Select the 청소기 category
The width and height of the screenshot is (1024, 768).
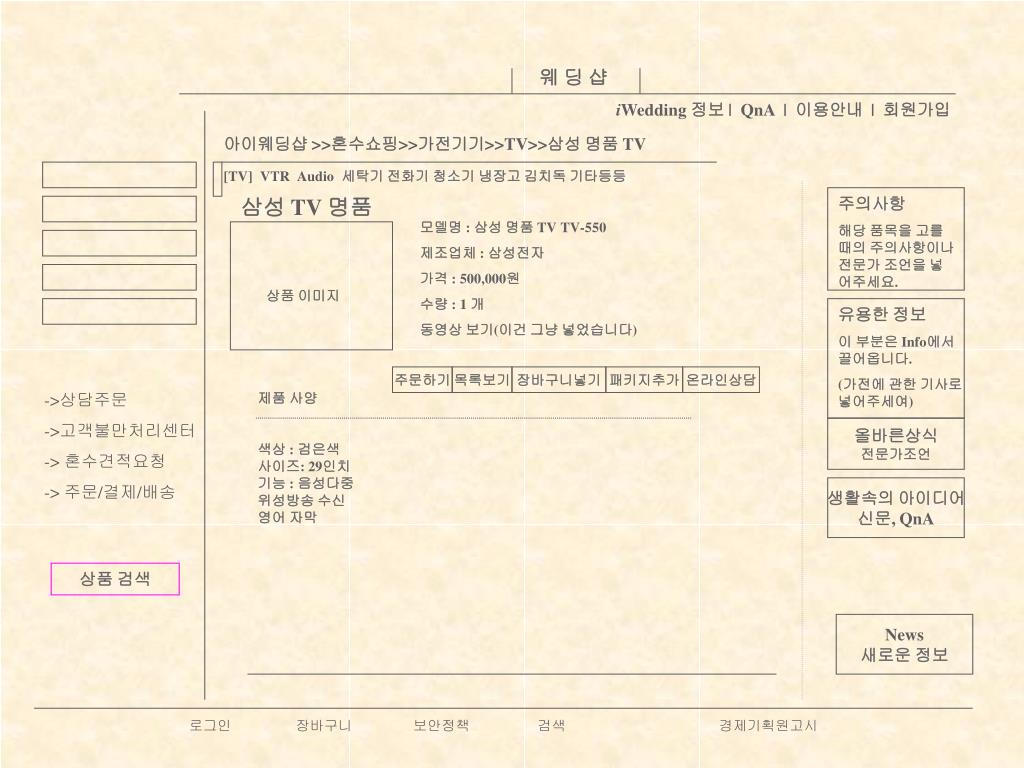click(453, 176)
